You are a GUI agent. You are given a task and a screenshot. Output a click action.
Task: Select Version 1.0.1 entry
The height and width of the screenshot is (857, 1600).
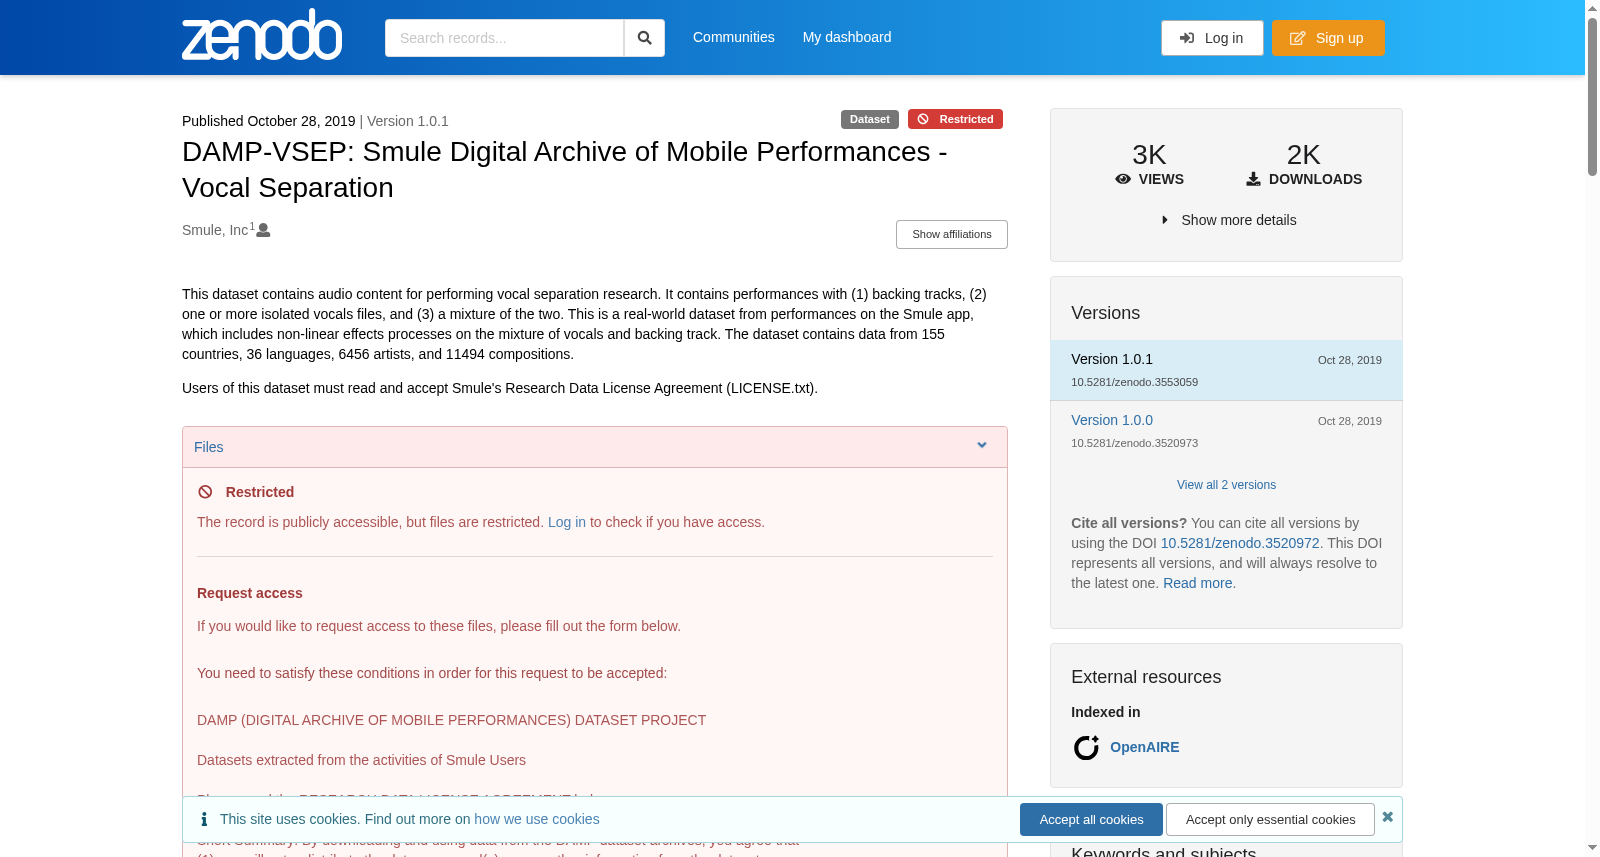(x=1226, y=370)
